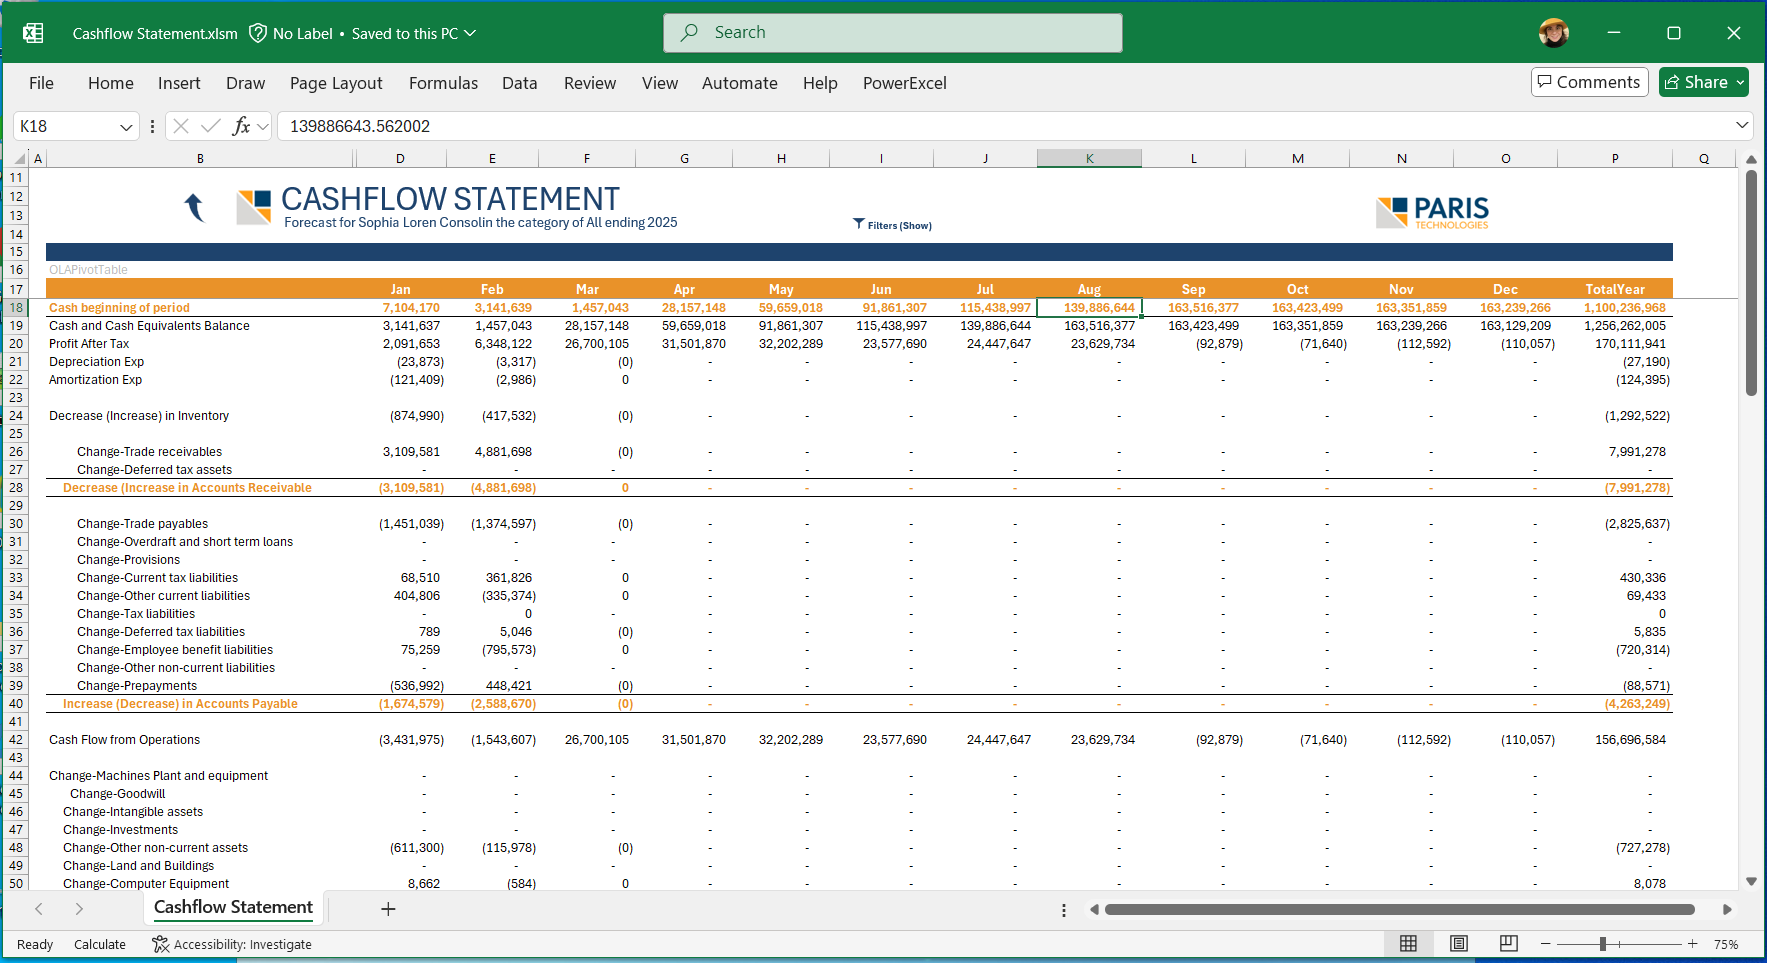Switch to Normal view in status bar
The width and height of the screenshot is (1767, 963).
(x=1408, y=944)
